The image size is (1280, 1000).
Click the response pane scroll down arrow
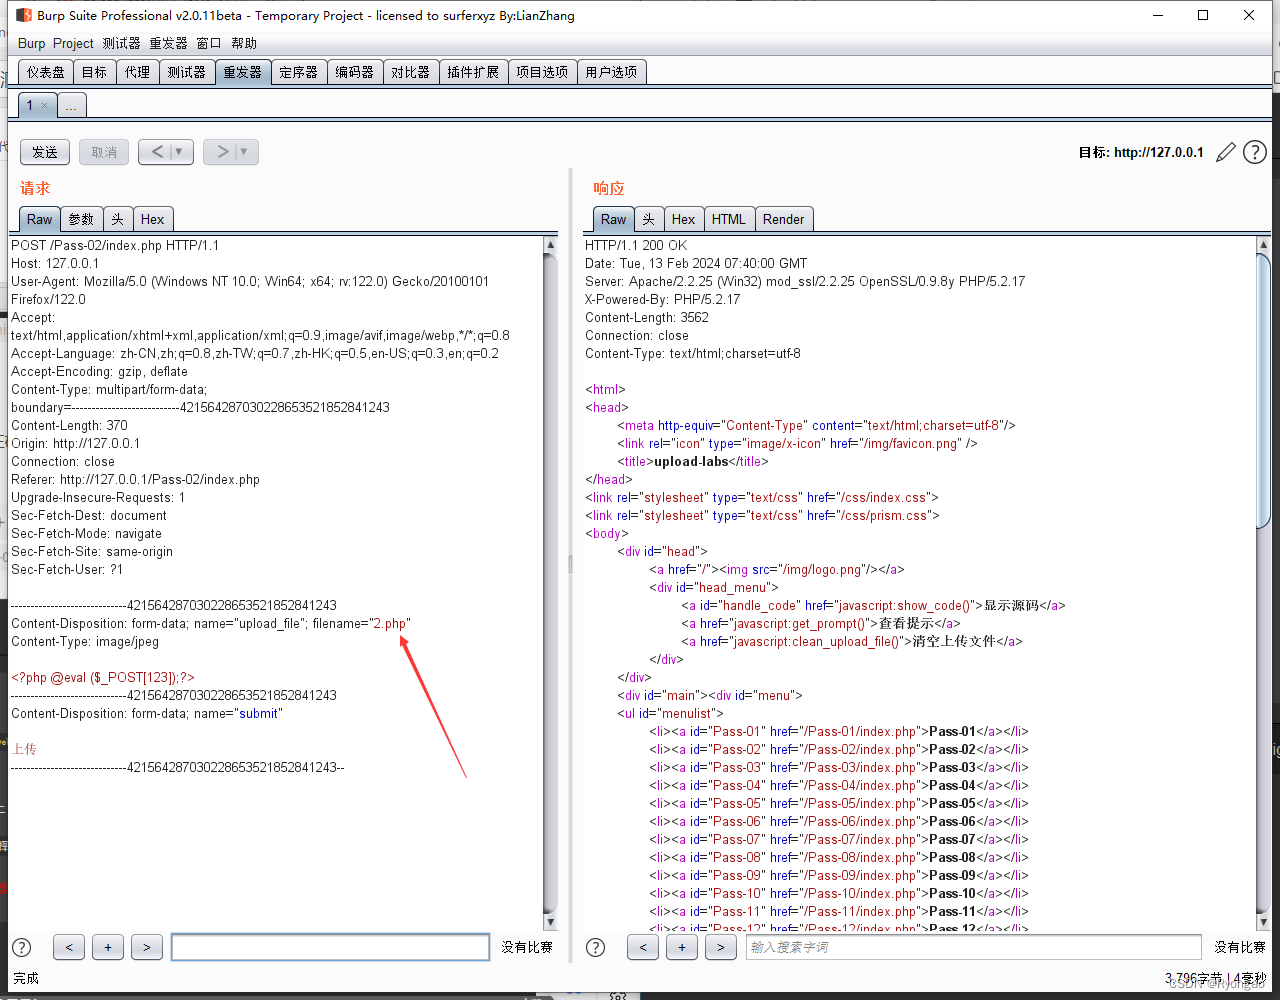pos(1264,922)
